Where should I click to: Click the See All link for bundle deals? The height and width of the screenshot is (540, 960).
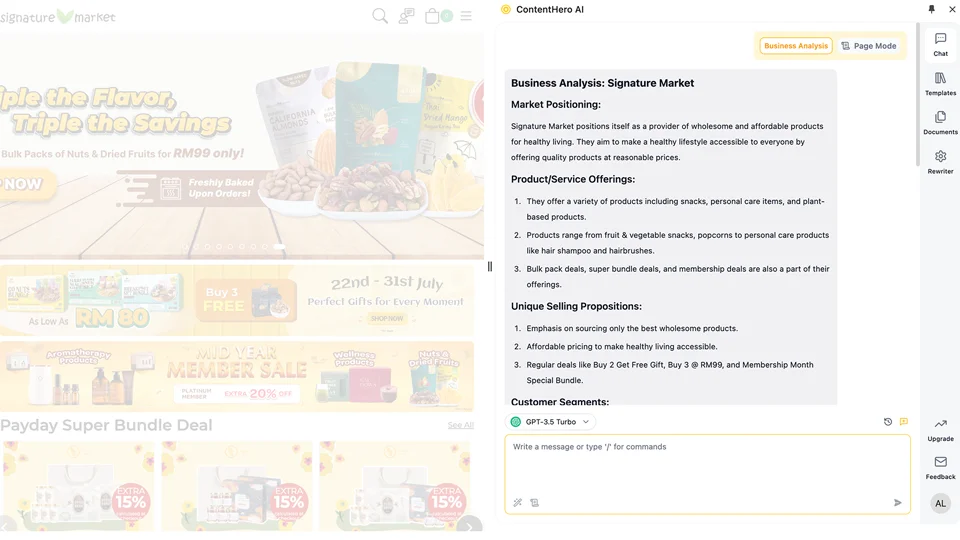point(460,425)
